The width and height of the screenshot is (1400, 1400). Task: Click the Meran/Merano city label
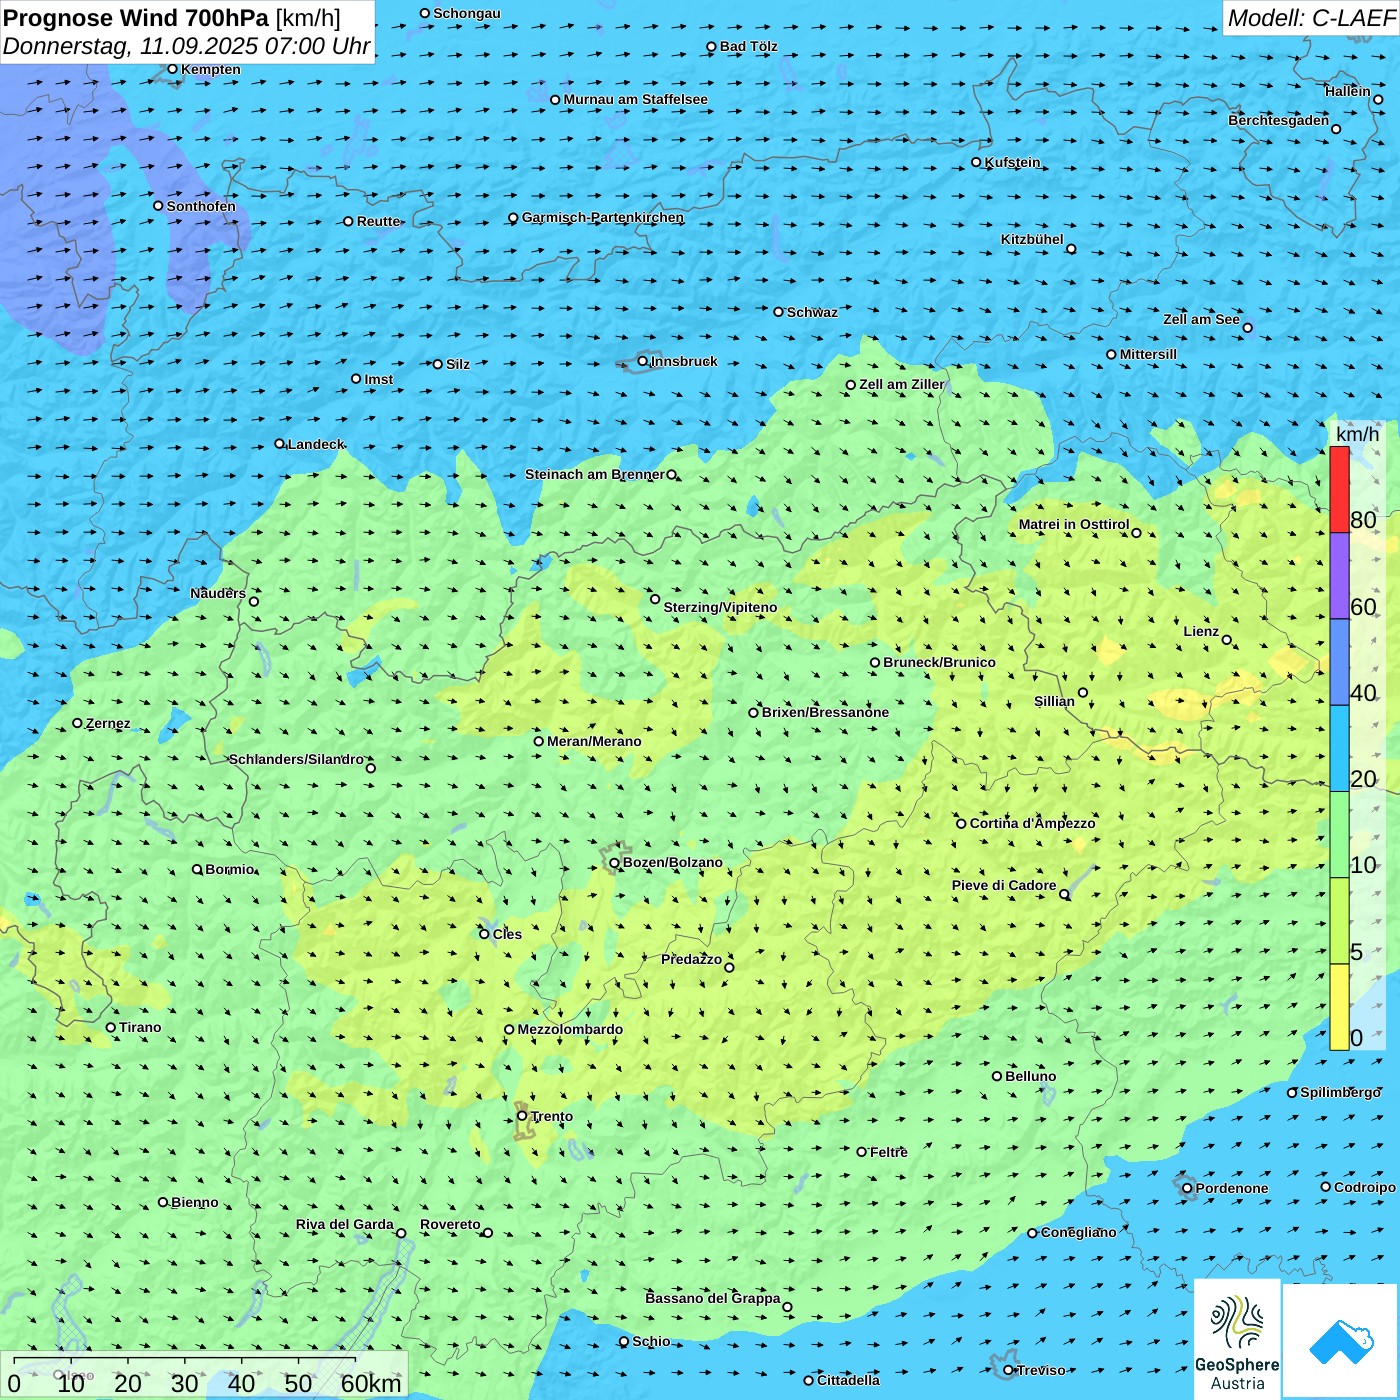pos(594,741)
